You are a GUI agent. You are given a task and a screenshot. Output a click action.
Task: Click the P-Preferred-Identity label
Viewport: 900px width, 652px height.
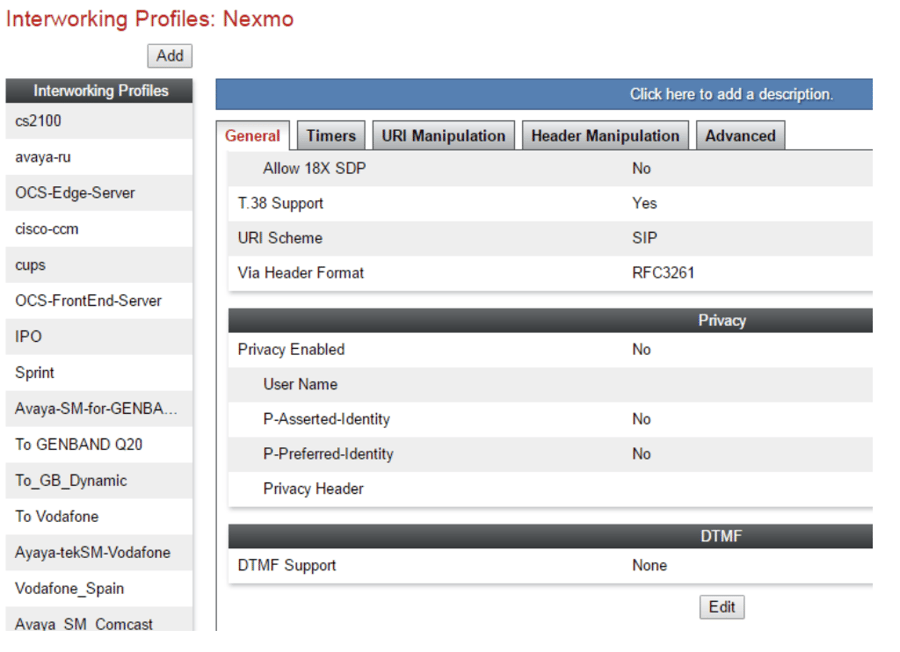coord(328,454)
